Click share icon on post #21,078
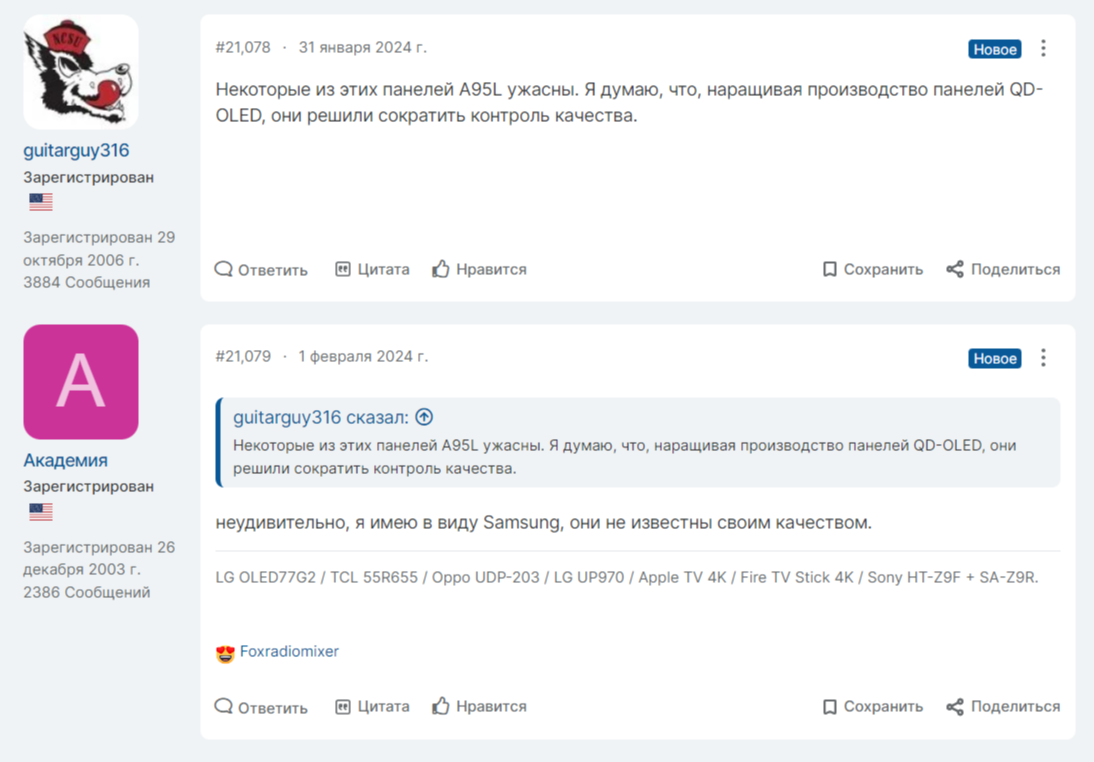Viewport: 1094px width, 762px height. point(955,269)
